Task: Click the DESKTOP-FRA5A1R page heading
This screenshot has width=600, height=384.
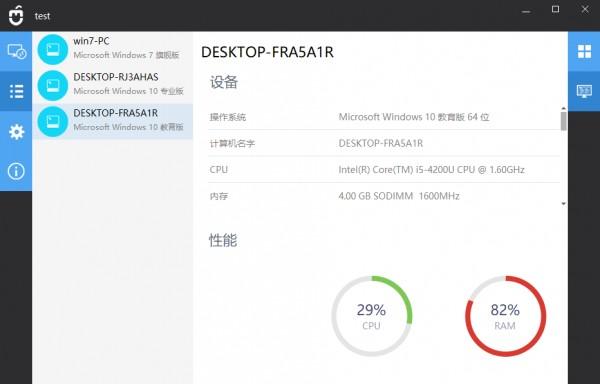Action: [267, 52]
